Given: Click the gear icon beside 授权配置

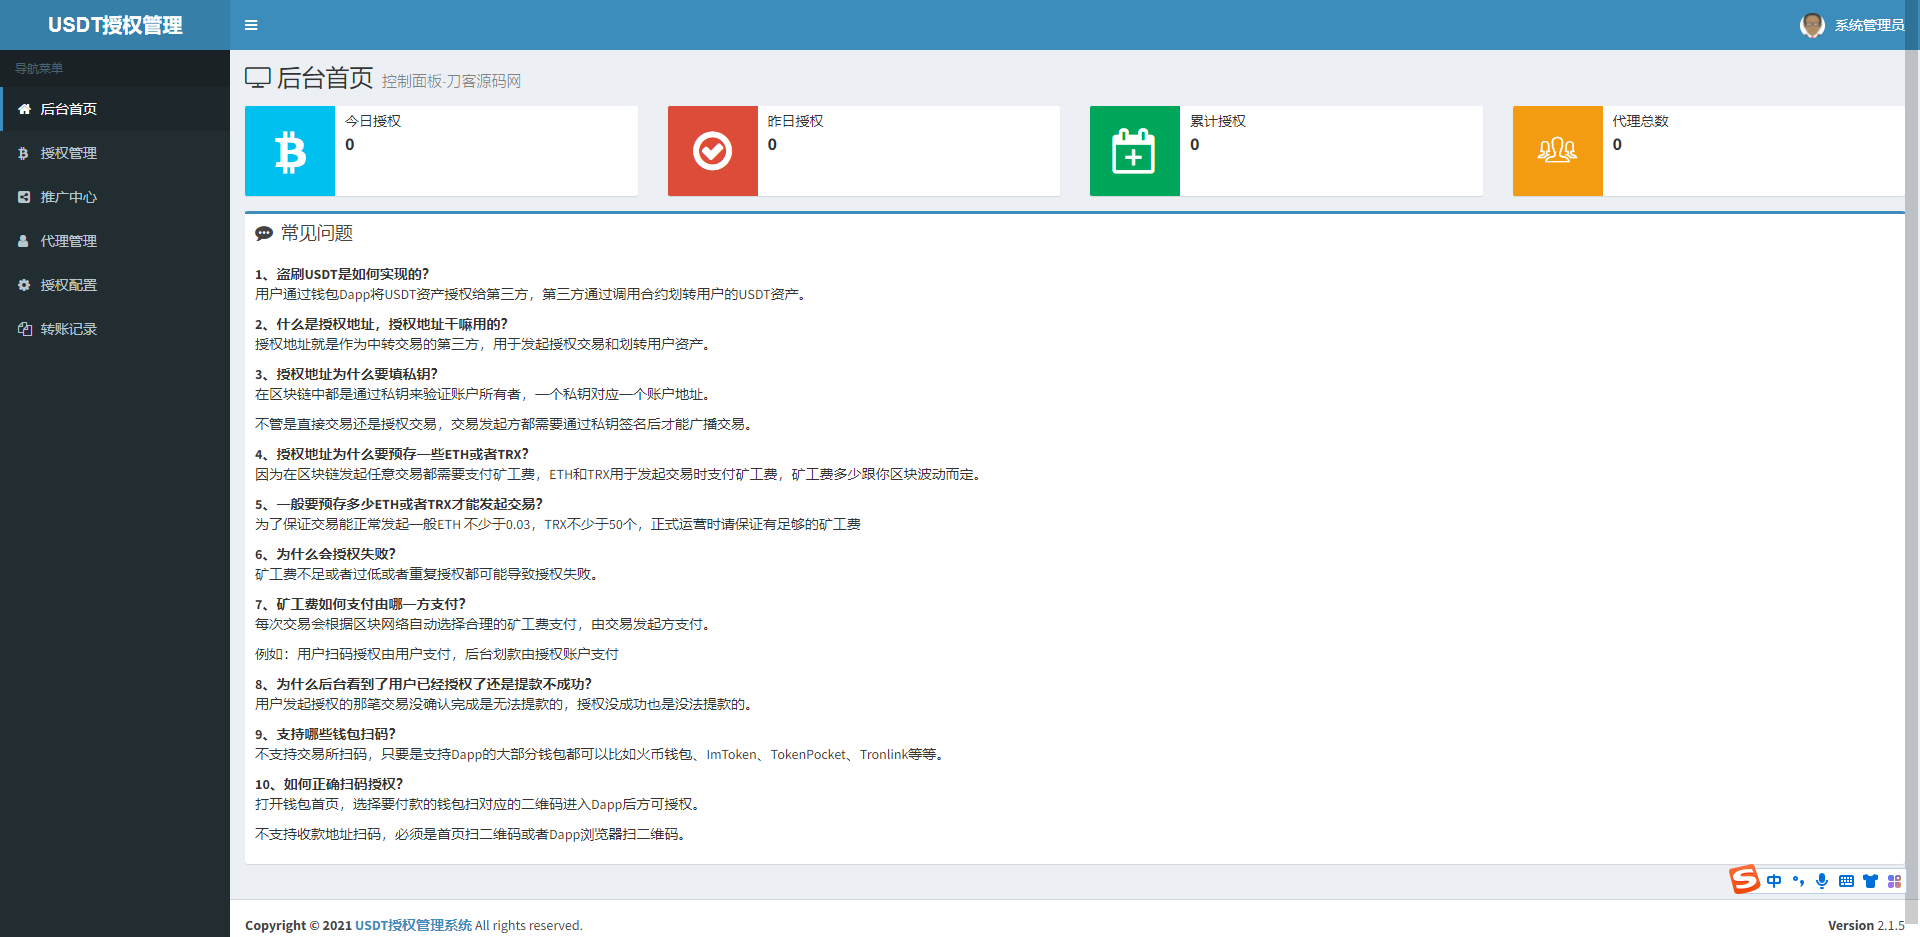Looking at the screenshot, I should pos(24,285).
